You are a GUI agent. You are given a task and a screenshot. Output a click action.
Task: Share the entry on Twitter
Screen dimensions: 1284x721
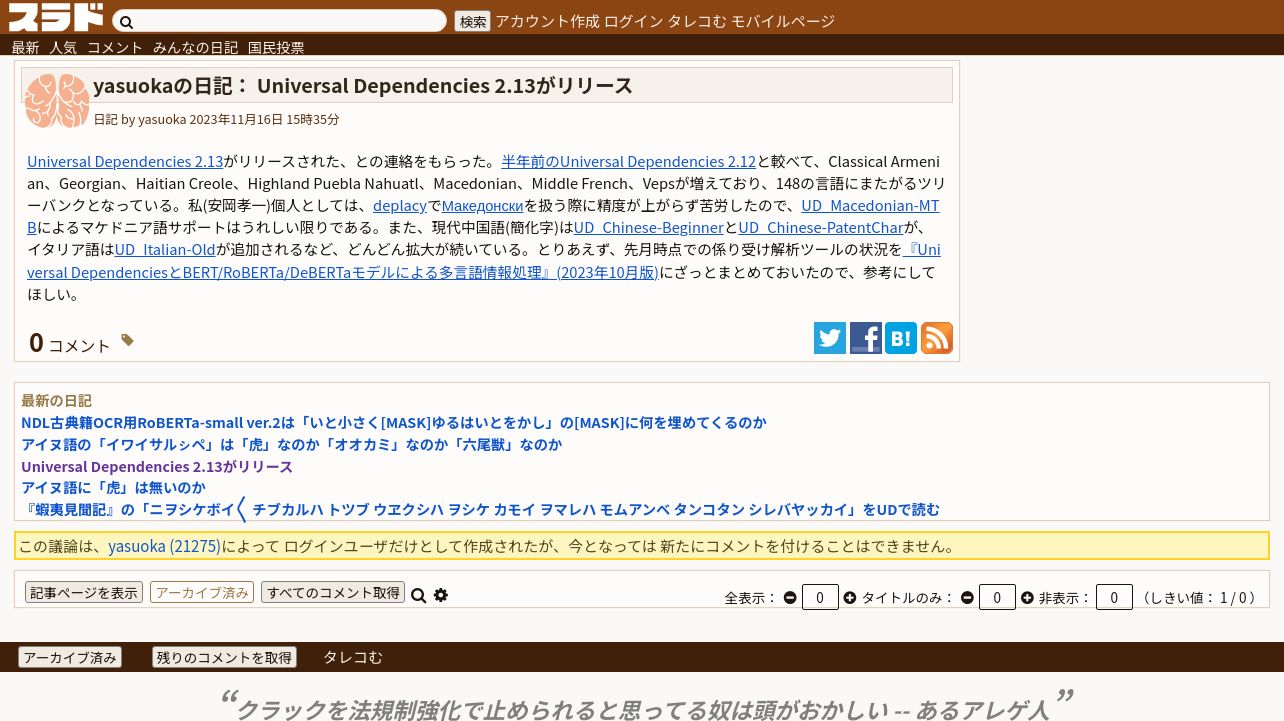click(830, 338)
